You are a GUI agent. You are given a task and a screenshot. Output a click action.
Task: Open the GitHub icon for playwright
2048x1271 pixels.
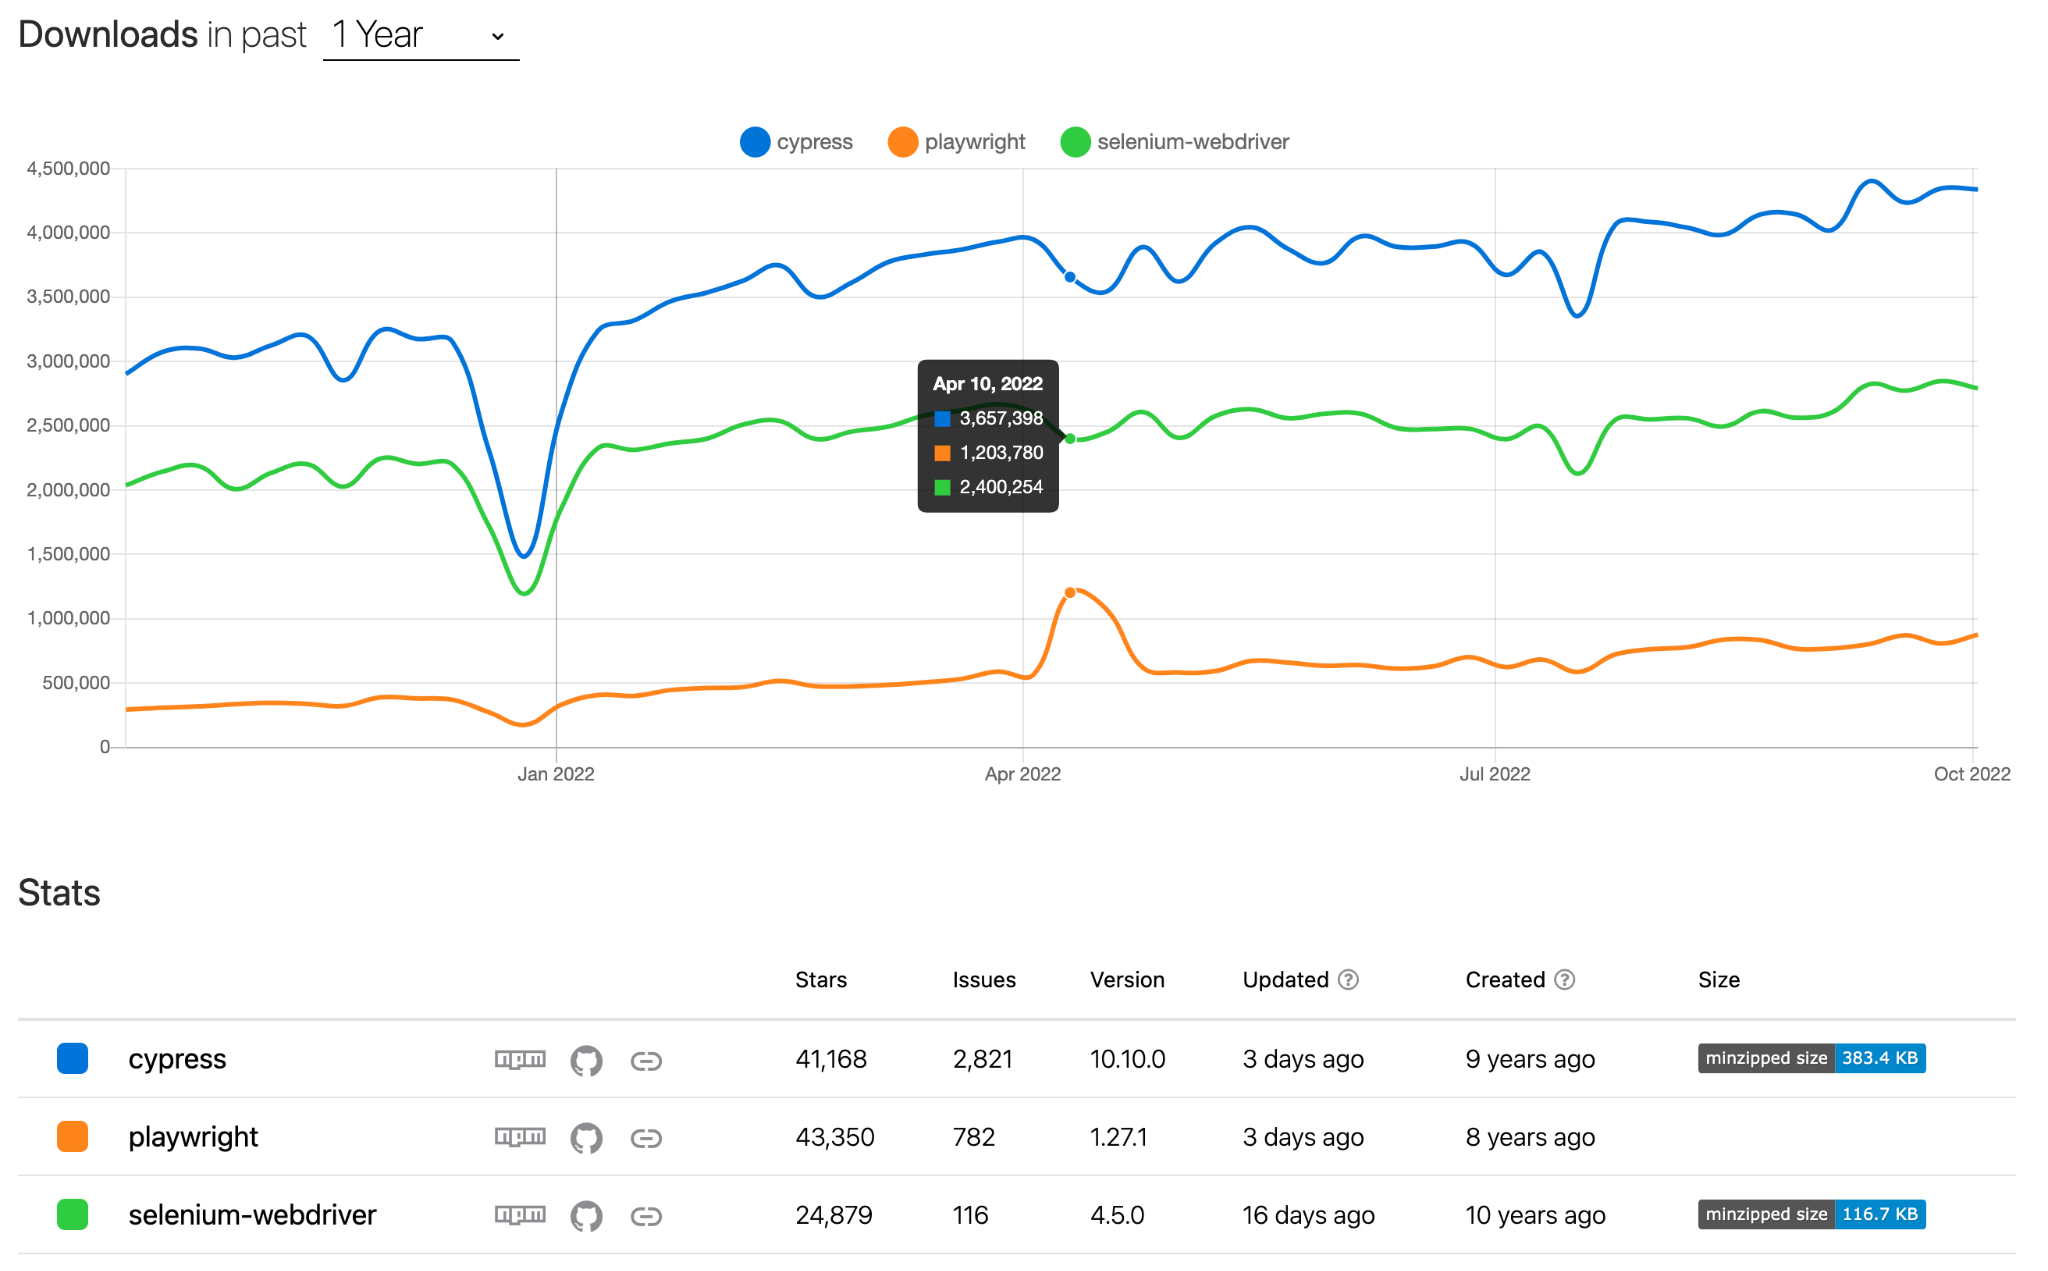pos(586,1138)
